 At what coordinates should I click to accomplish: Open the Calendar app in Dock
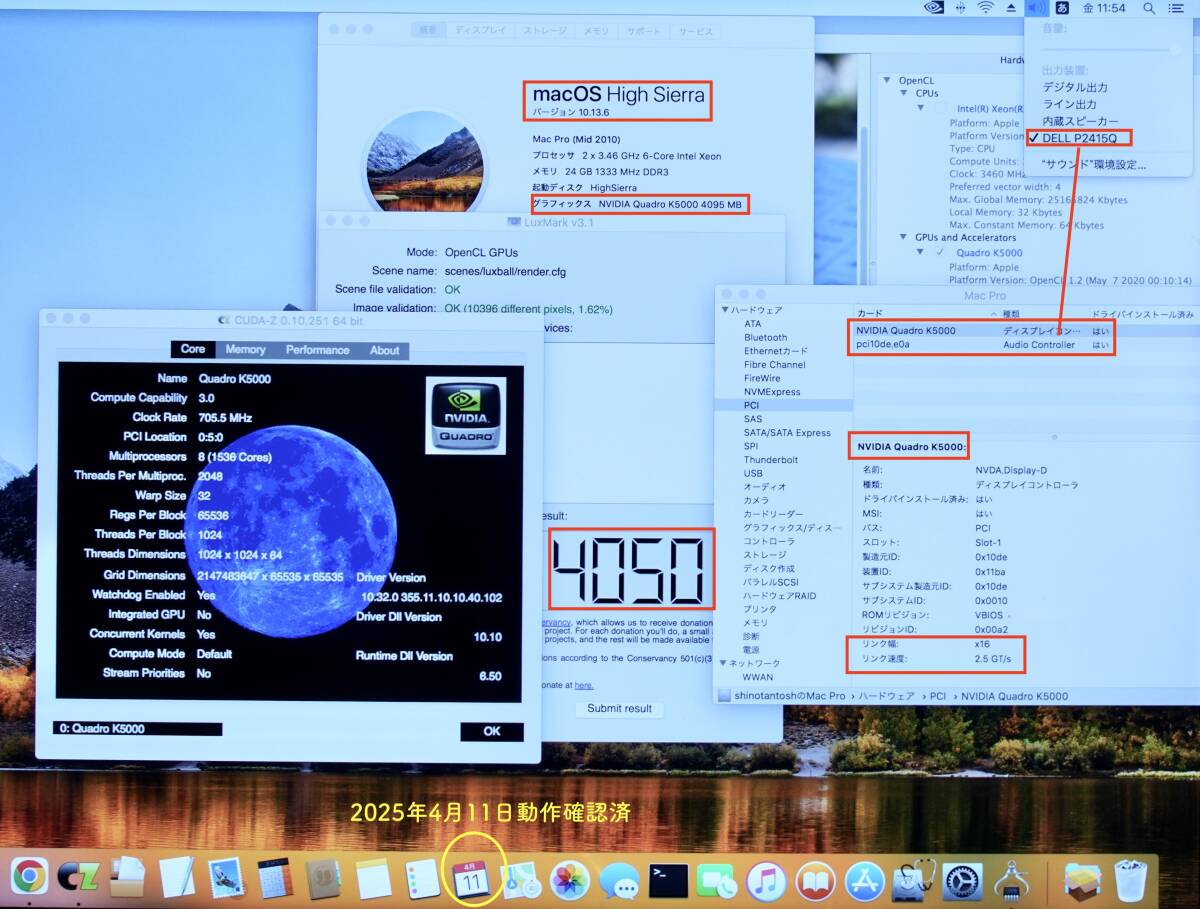[471, 878]
